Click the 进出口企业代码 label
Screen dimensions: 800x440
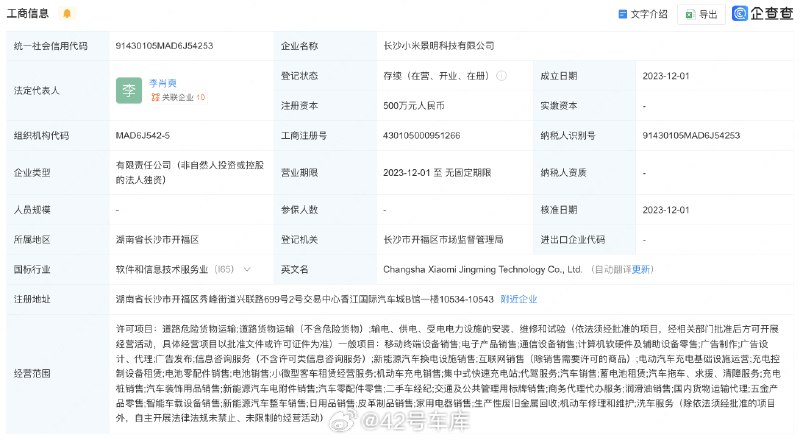572,239
